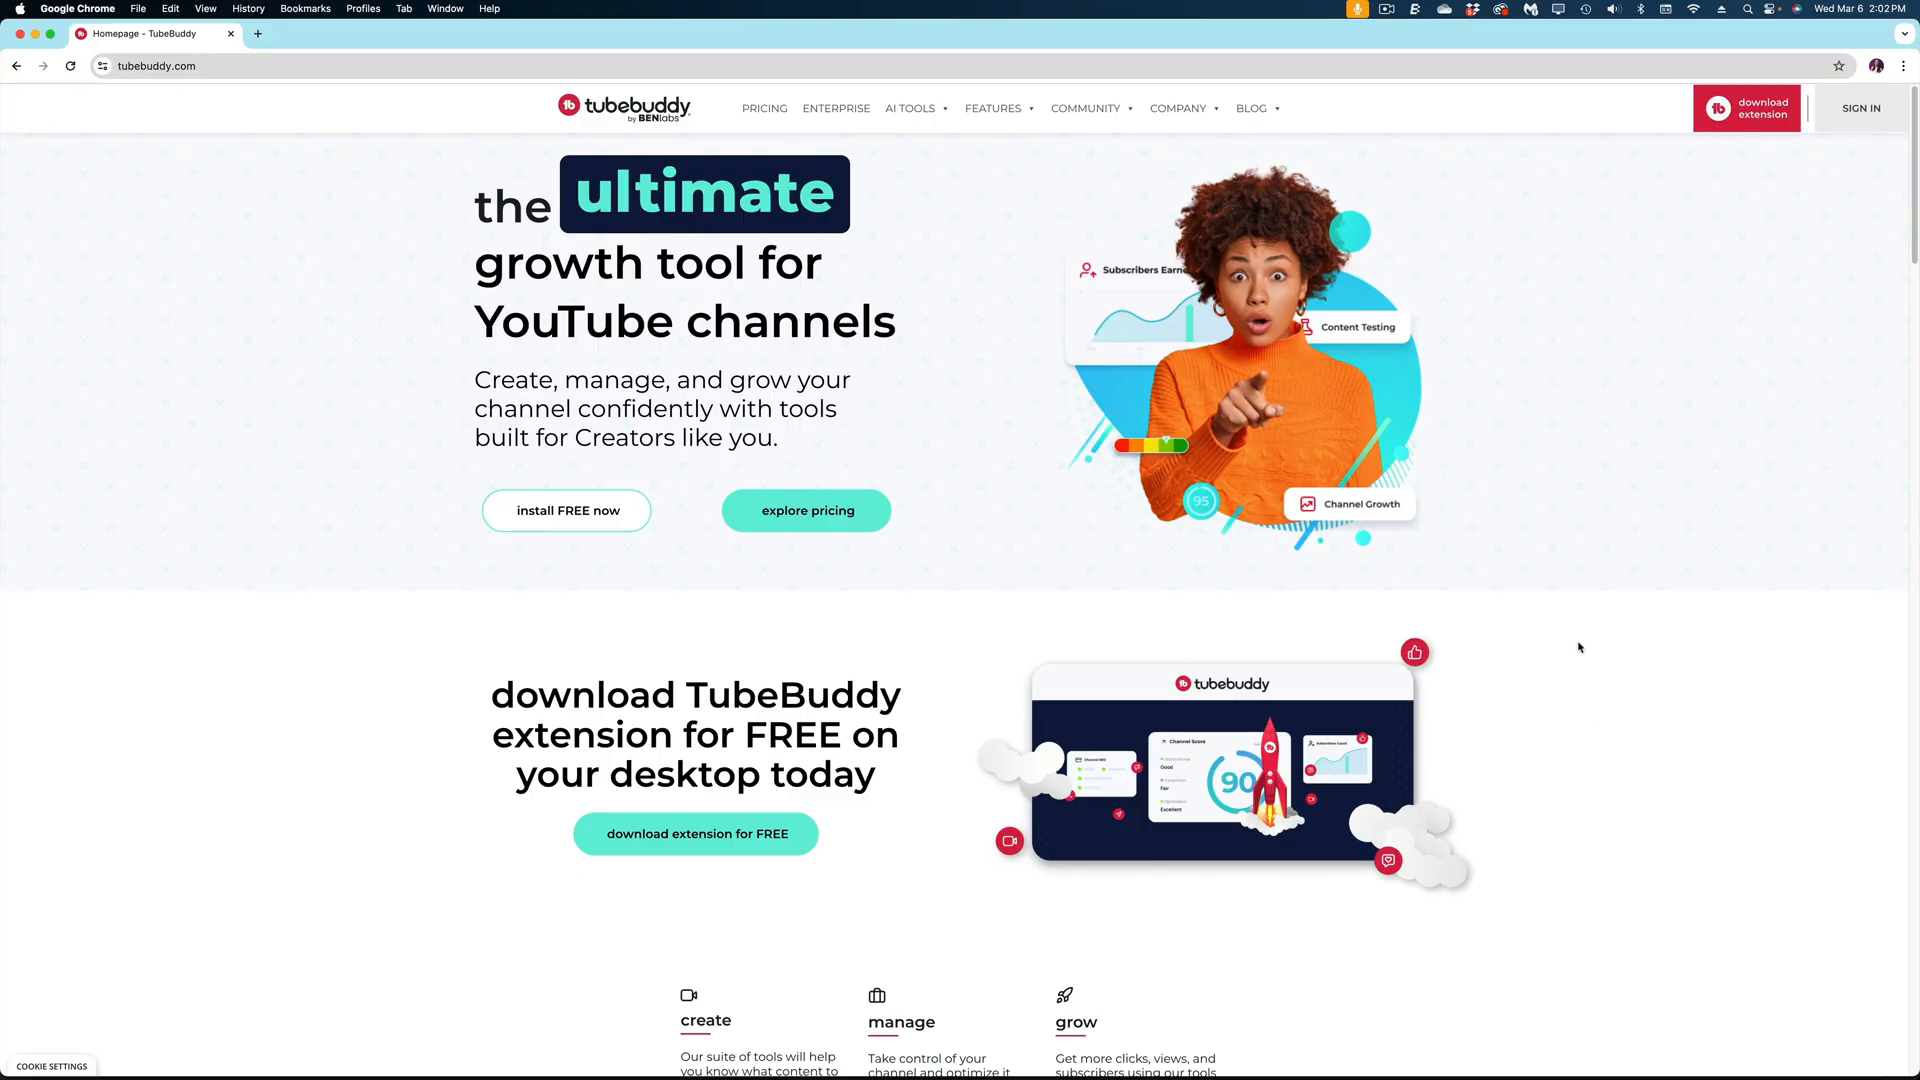This screenshot has width=1920, height=1080.
Task: Click the Subscribers Earnings icon on hero image
Action: click(x=1088, y=269)
